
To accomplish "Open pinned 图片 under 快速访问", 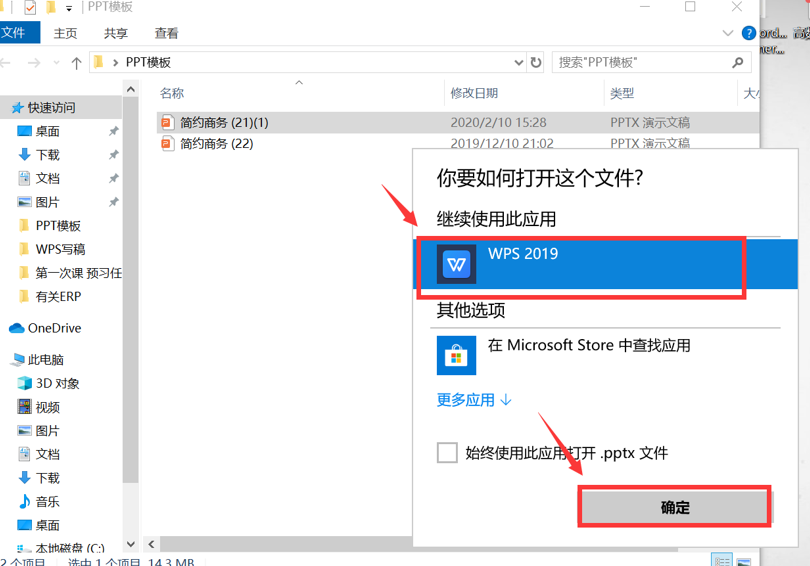I will (x=48, y=202).
